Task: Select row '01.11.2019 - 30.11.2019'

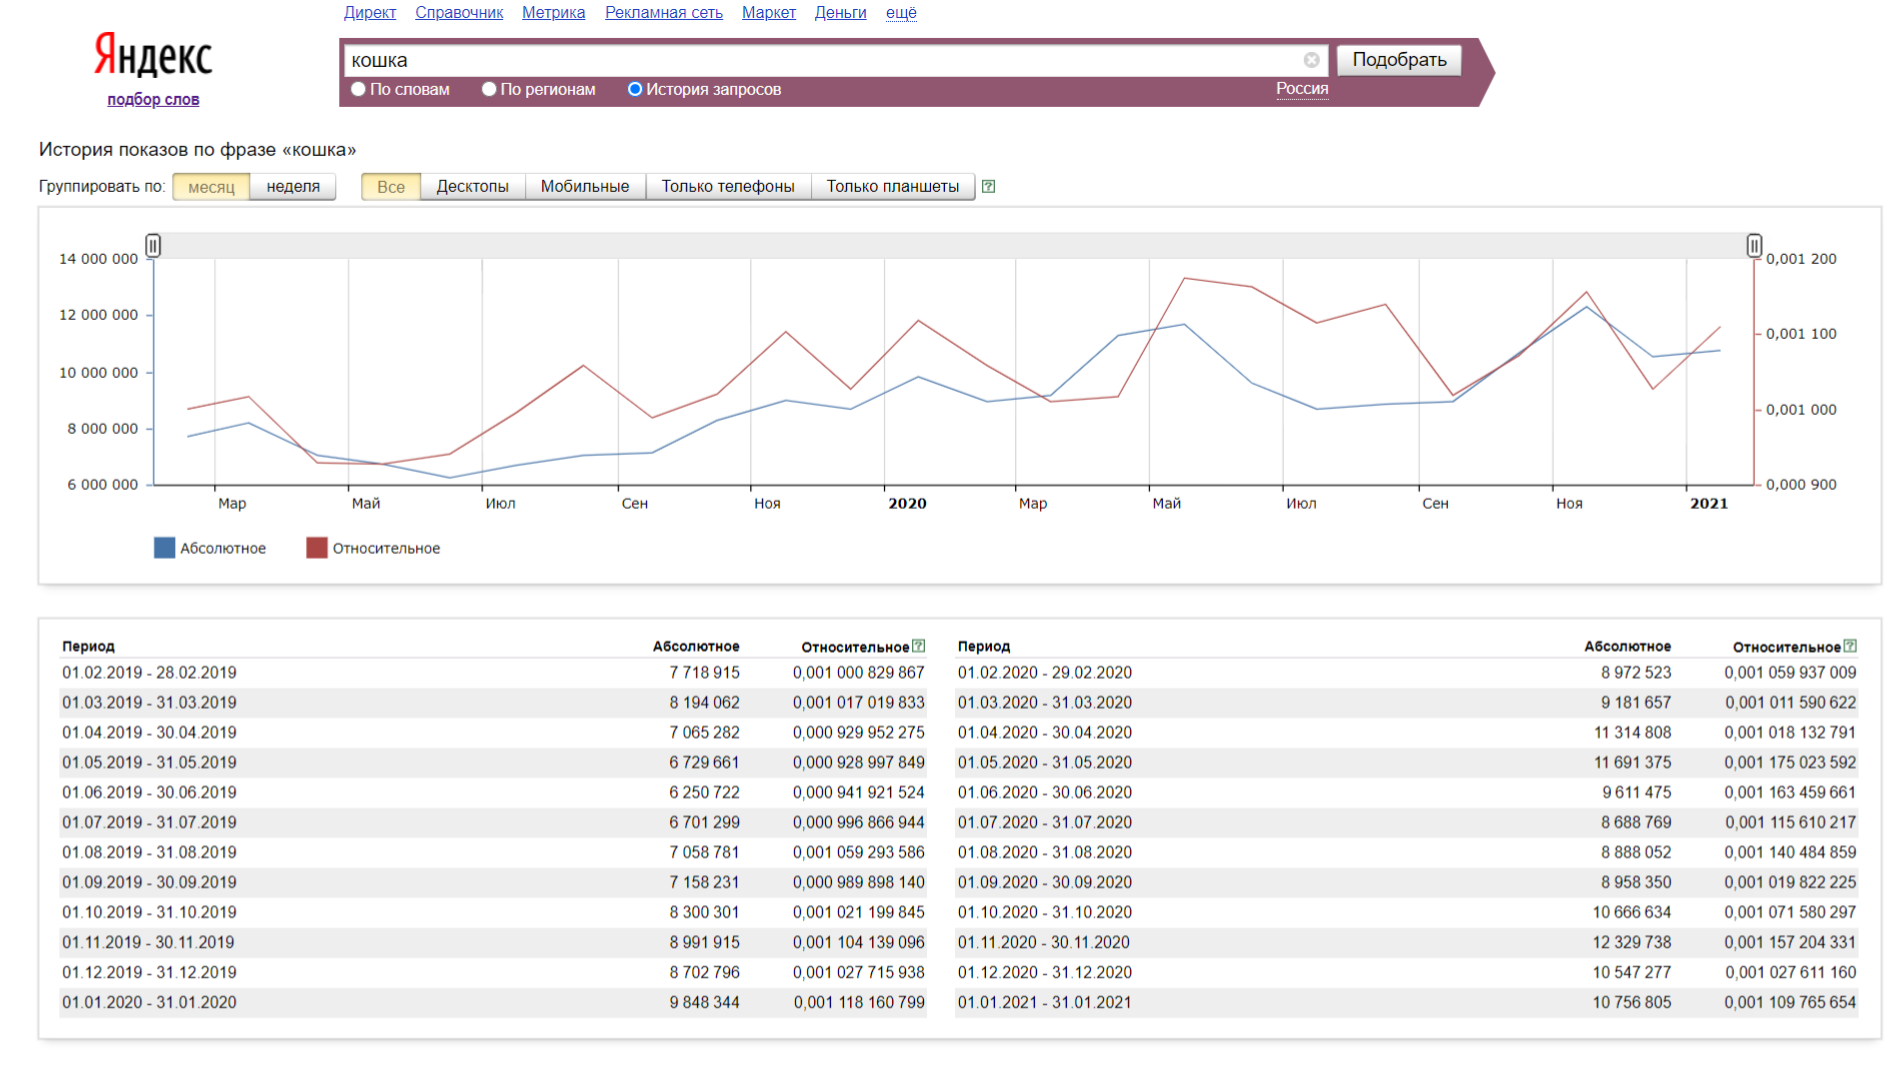Action: point(493,943)
